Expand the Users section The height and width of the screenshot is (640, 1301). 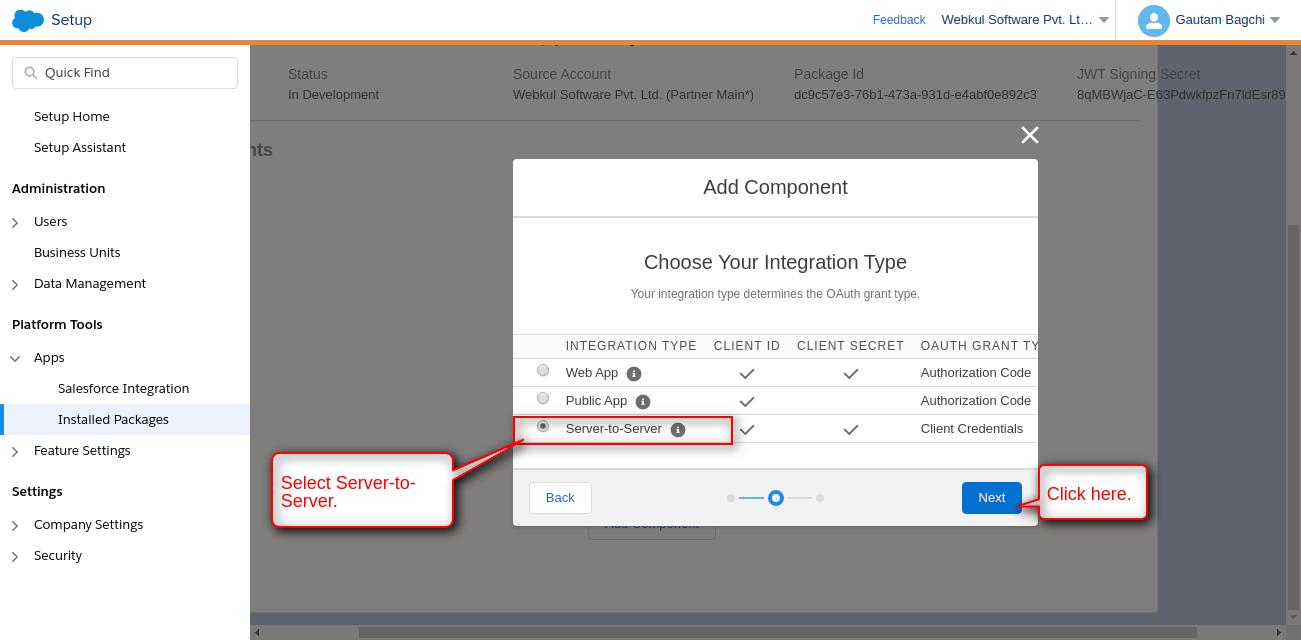[x=15, y=222]
